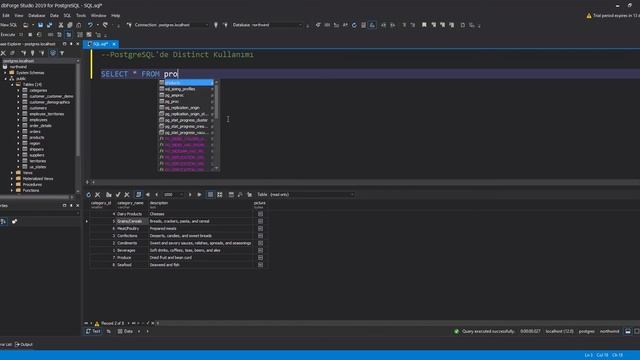Expand the Views node in explorer
Screen dimensions: 640x360
click(x=12, y=173)
